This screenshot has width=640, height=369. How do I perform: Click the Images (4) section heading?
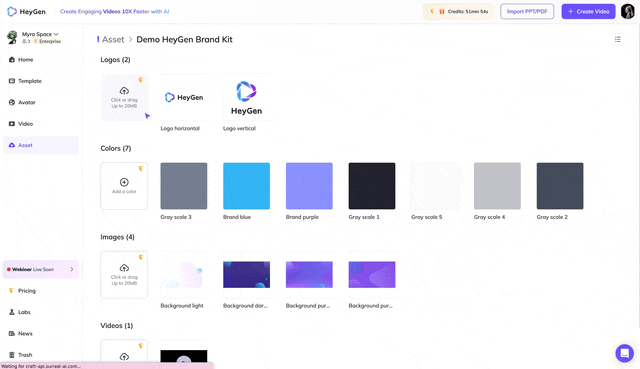118,237
